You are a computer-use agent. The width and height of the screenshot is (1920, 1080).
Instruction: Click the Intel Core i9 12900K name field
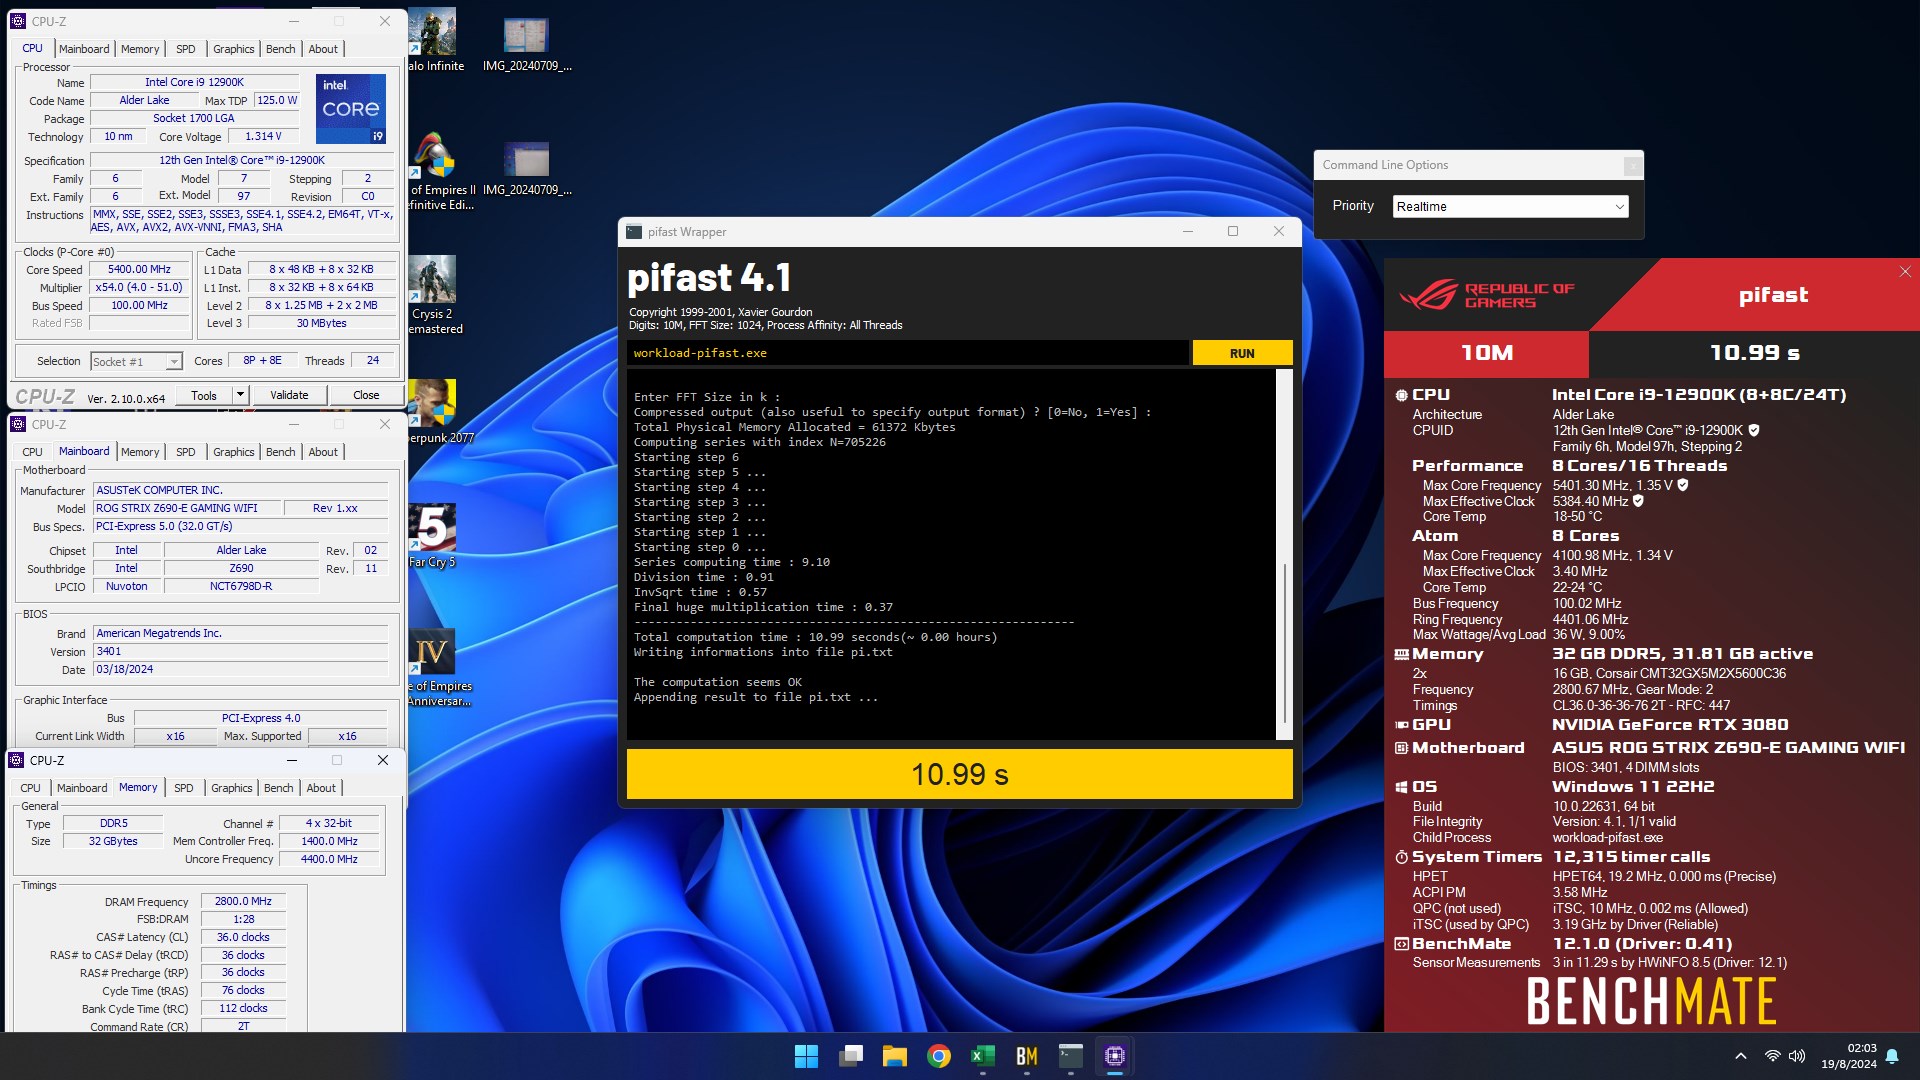(194, 83)
